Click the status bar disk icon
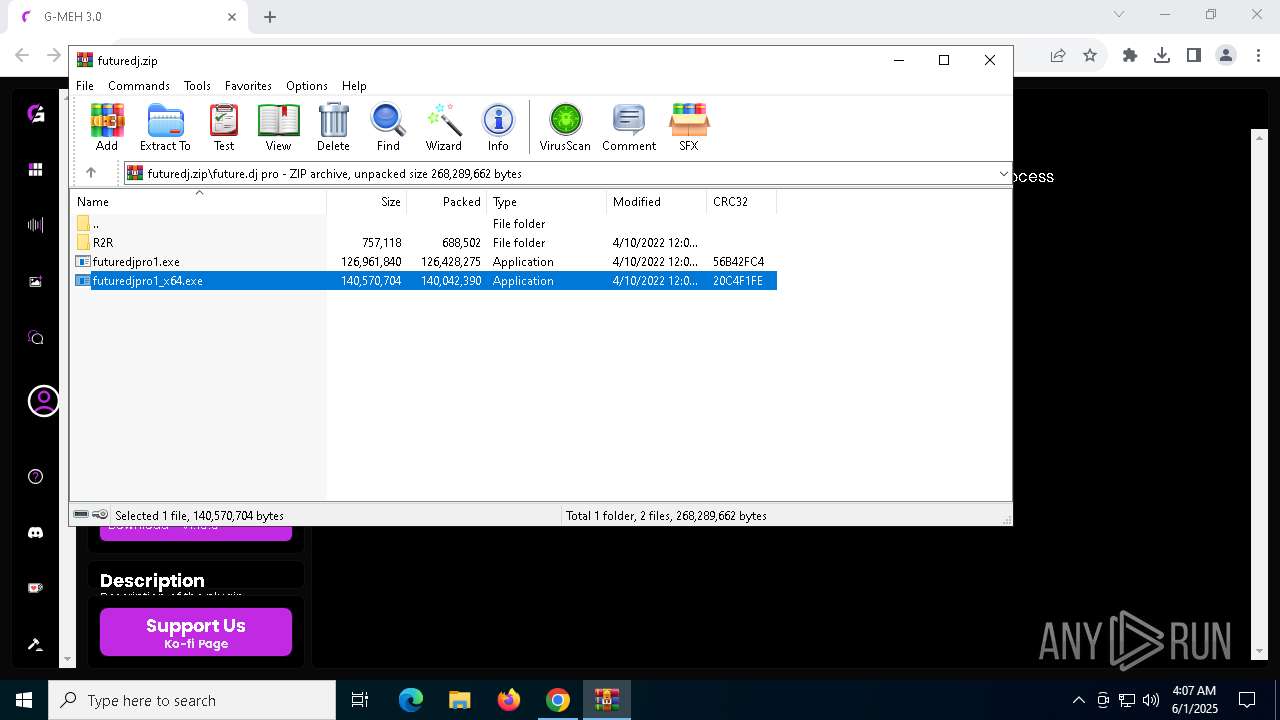Viewport: 1280px width, 720px height. tap(81, 515)
